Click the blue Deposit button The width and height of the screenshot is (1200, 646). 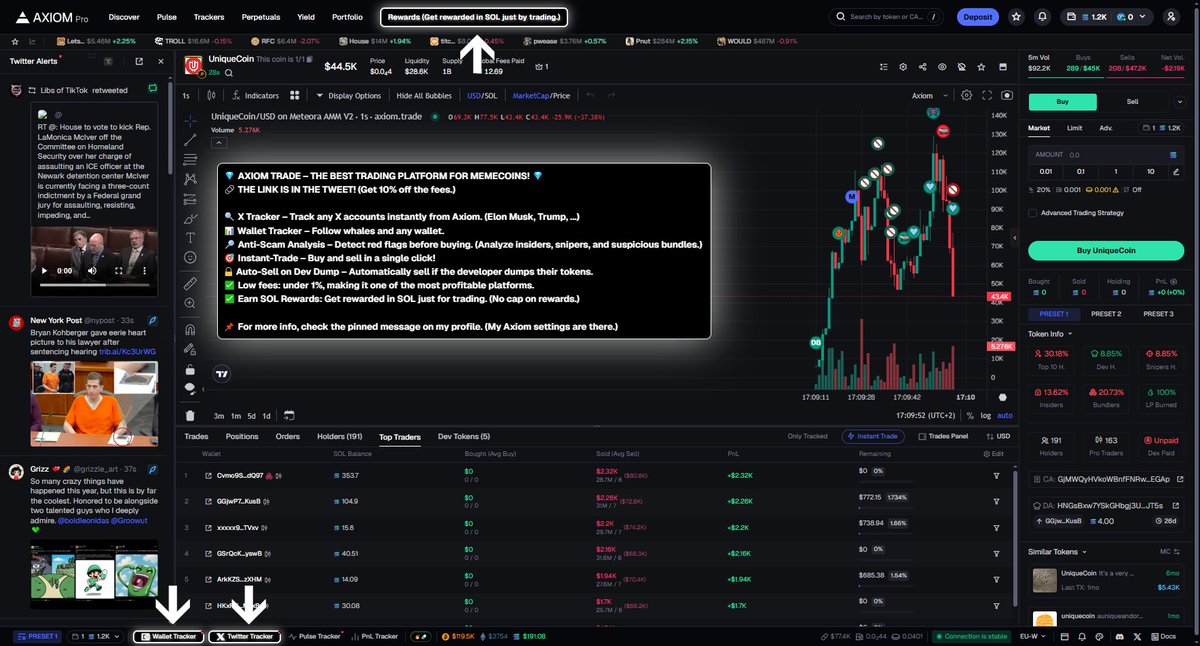point(978,17)
